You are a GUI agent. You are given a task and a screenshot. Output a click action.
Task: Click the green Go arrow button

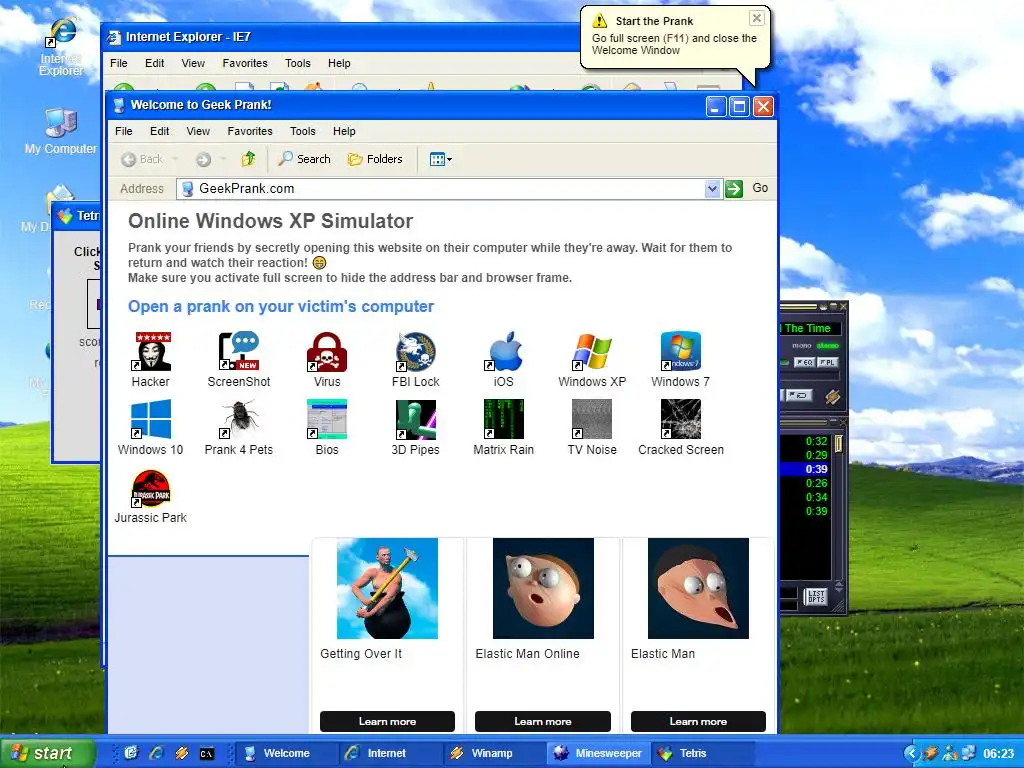point(734,189)
